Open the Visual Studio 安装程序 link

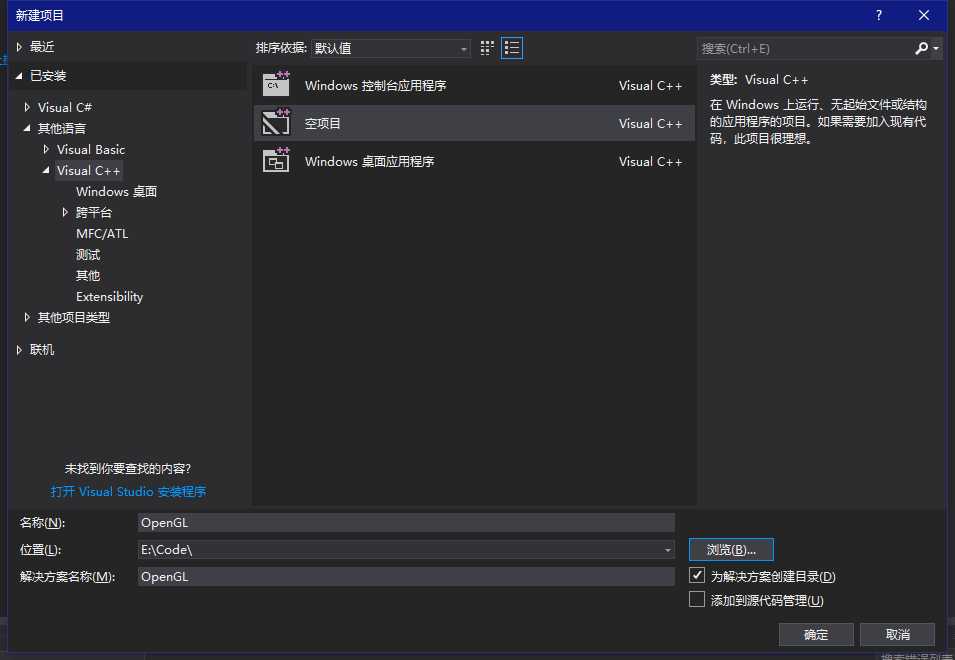tap(129, 491)
